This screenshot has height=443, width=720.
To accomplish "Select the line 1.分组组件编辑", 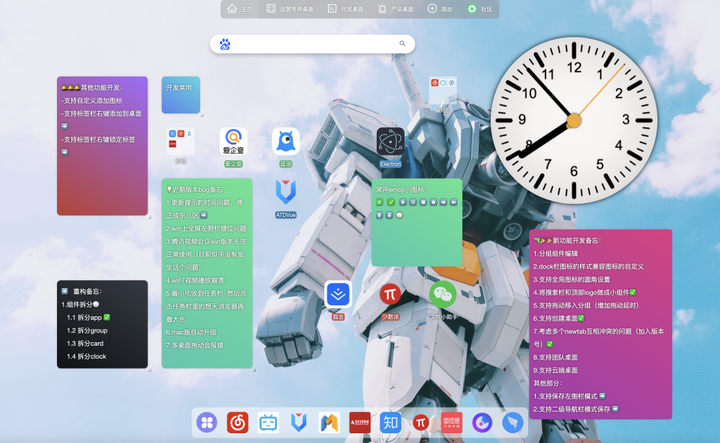I will point(556,253).
